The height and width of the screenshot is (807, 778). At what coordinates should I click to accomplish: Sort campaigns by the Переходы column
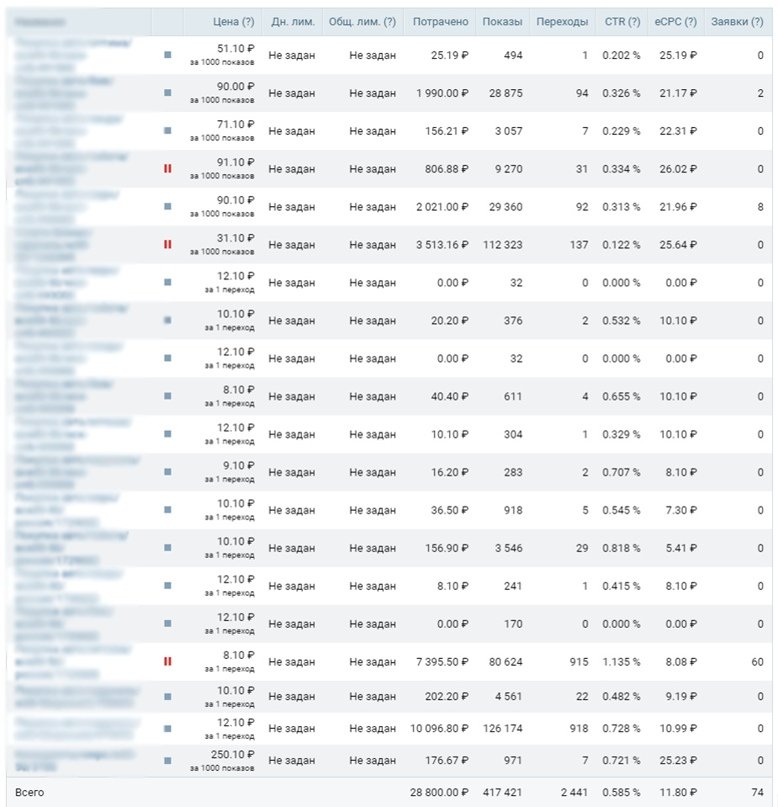click(x=562, y=21)
